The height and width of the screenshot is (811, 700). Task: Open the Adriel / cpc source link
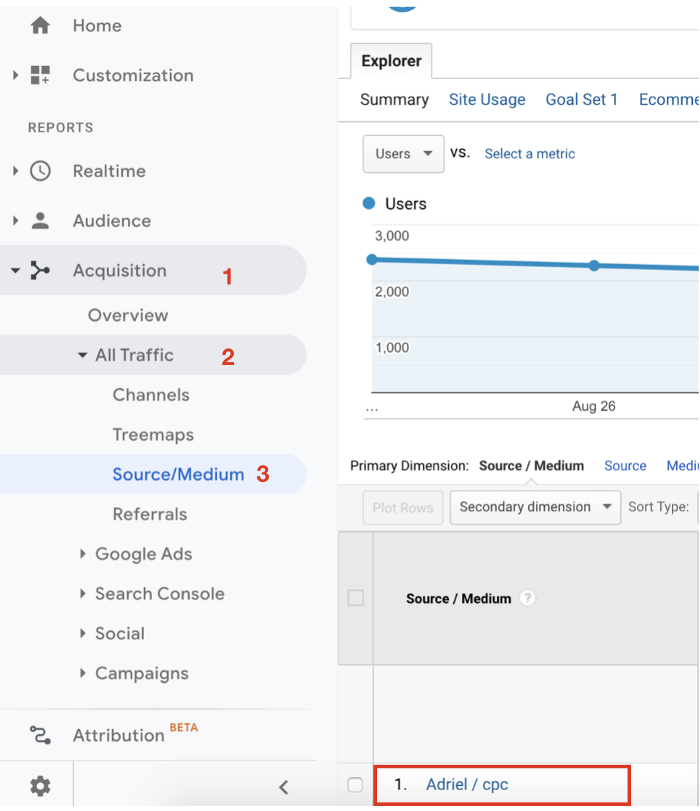[x=466, y=785]
